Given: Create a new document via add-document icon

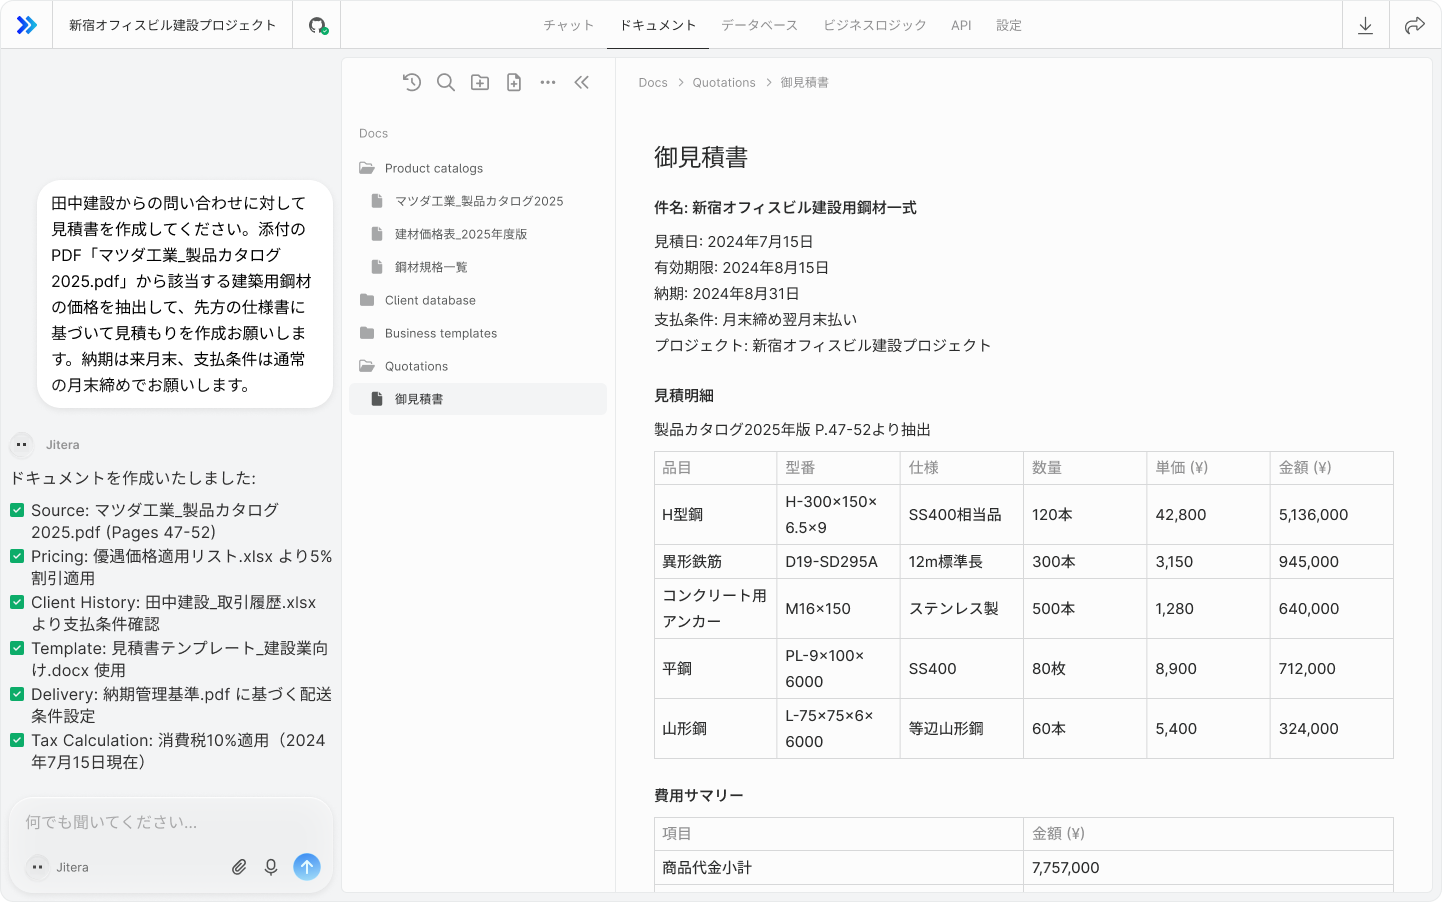Looking at the screenshot, I should (x=514, y=82).
